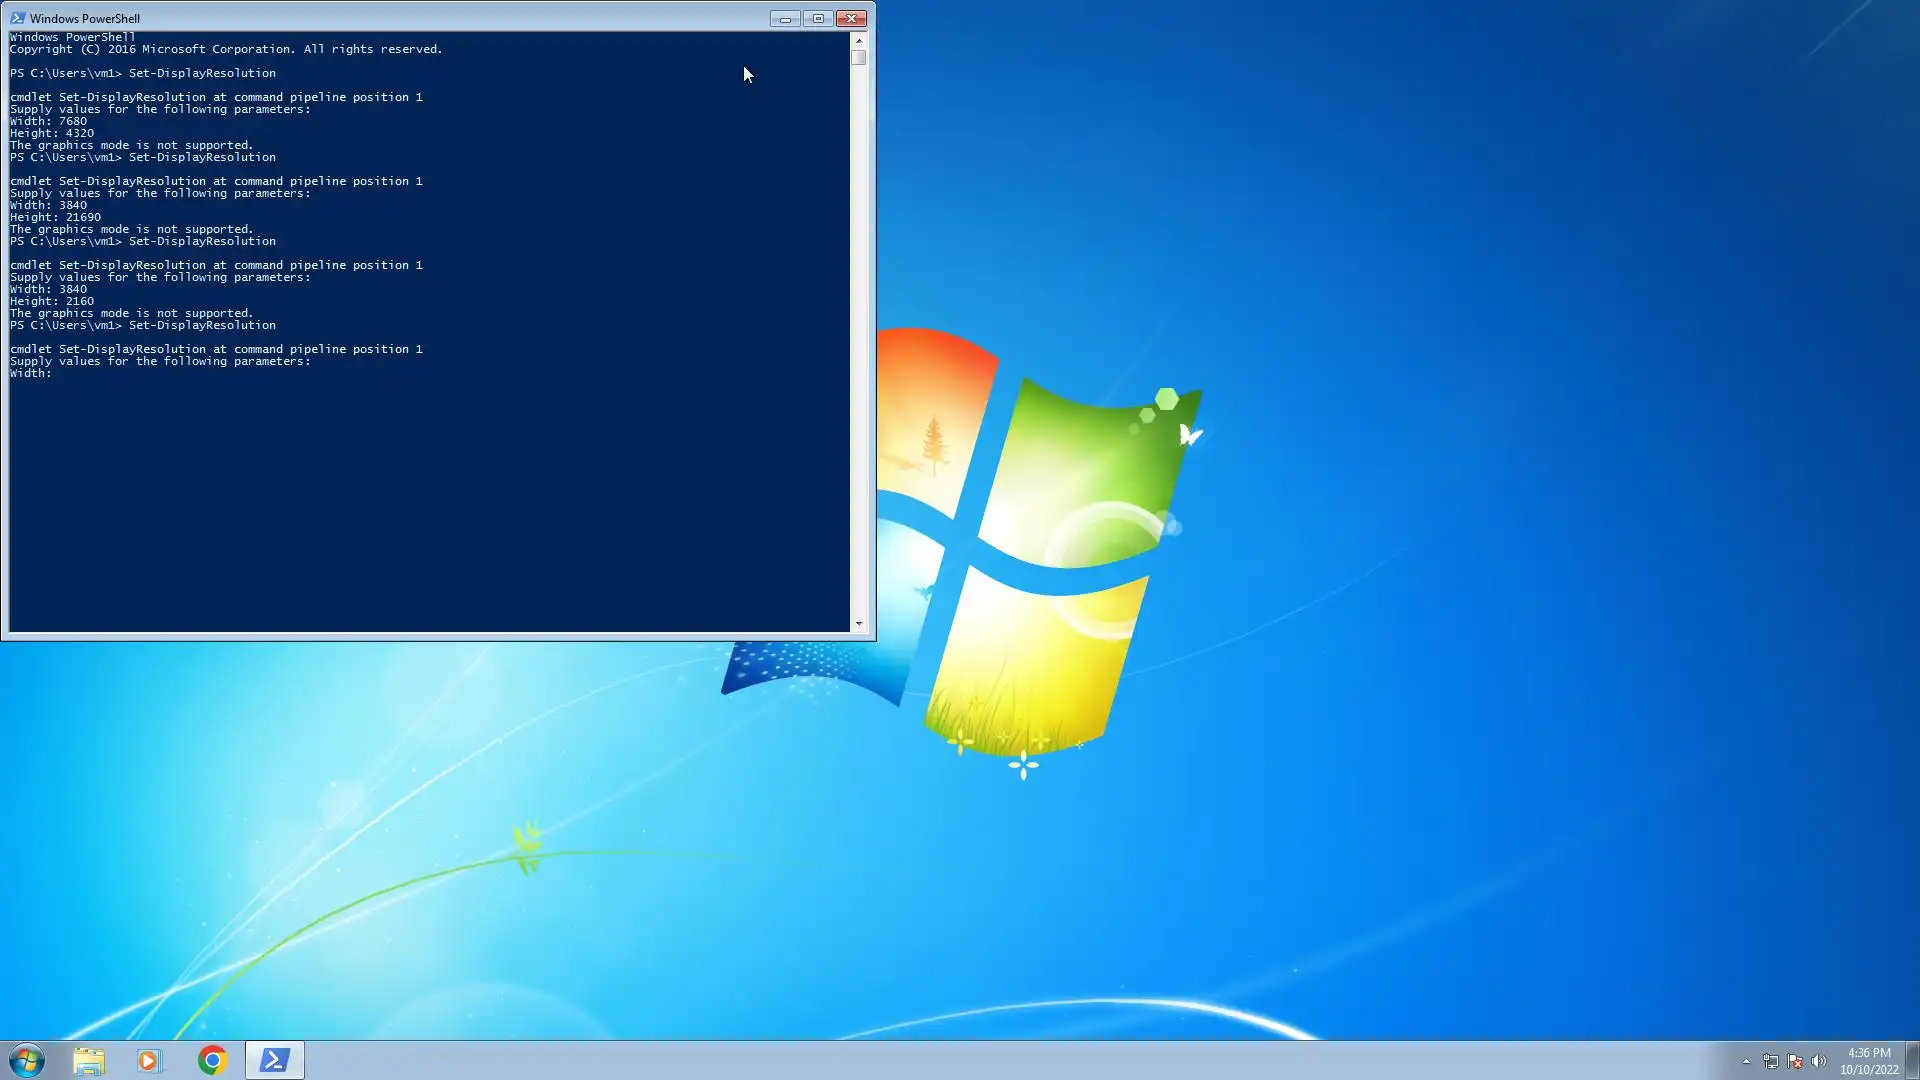
Task: Click the PowerShell taskbar button
Action: pyautogui.click(x=275, y=1060)
